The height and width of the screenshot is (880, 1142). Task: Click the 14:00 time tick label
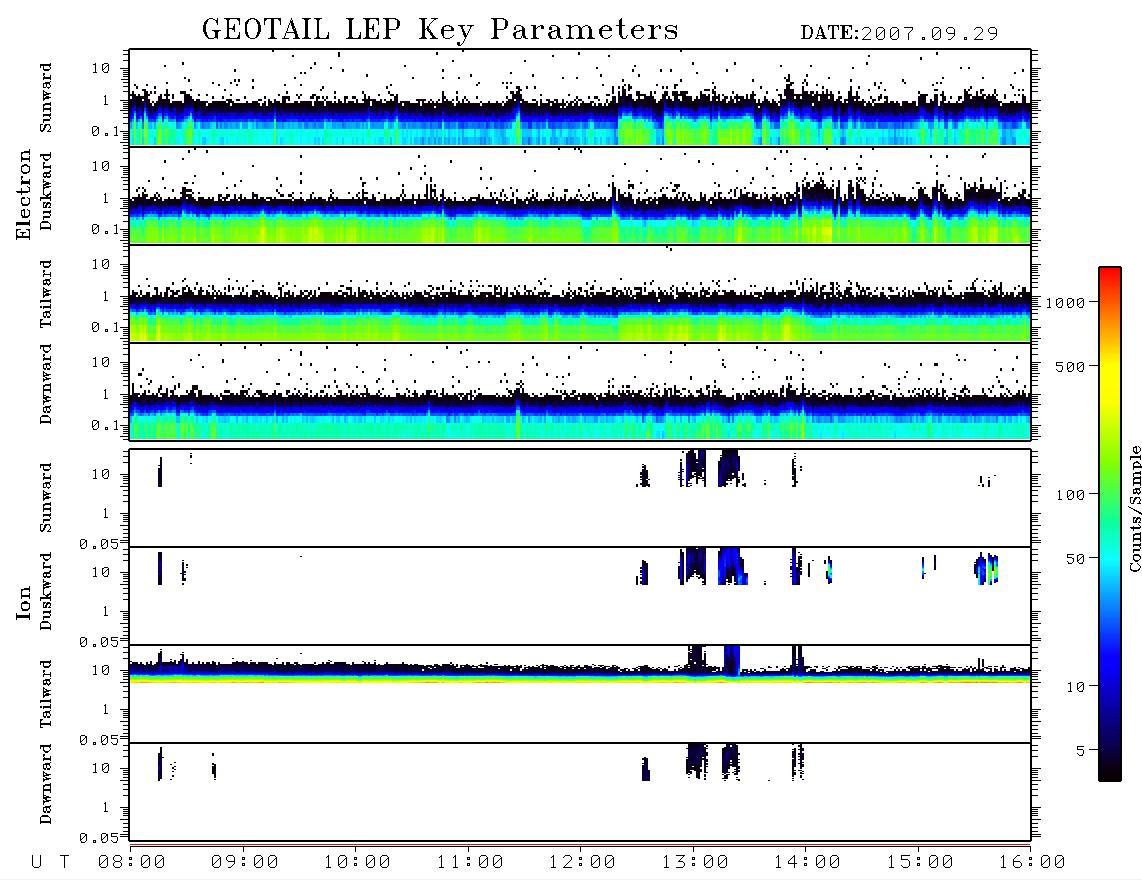click(807, 863)
